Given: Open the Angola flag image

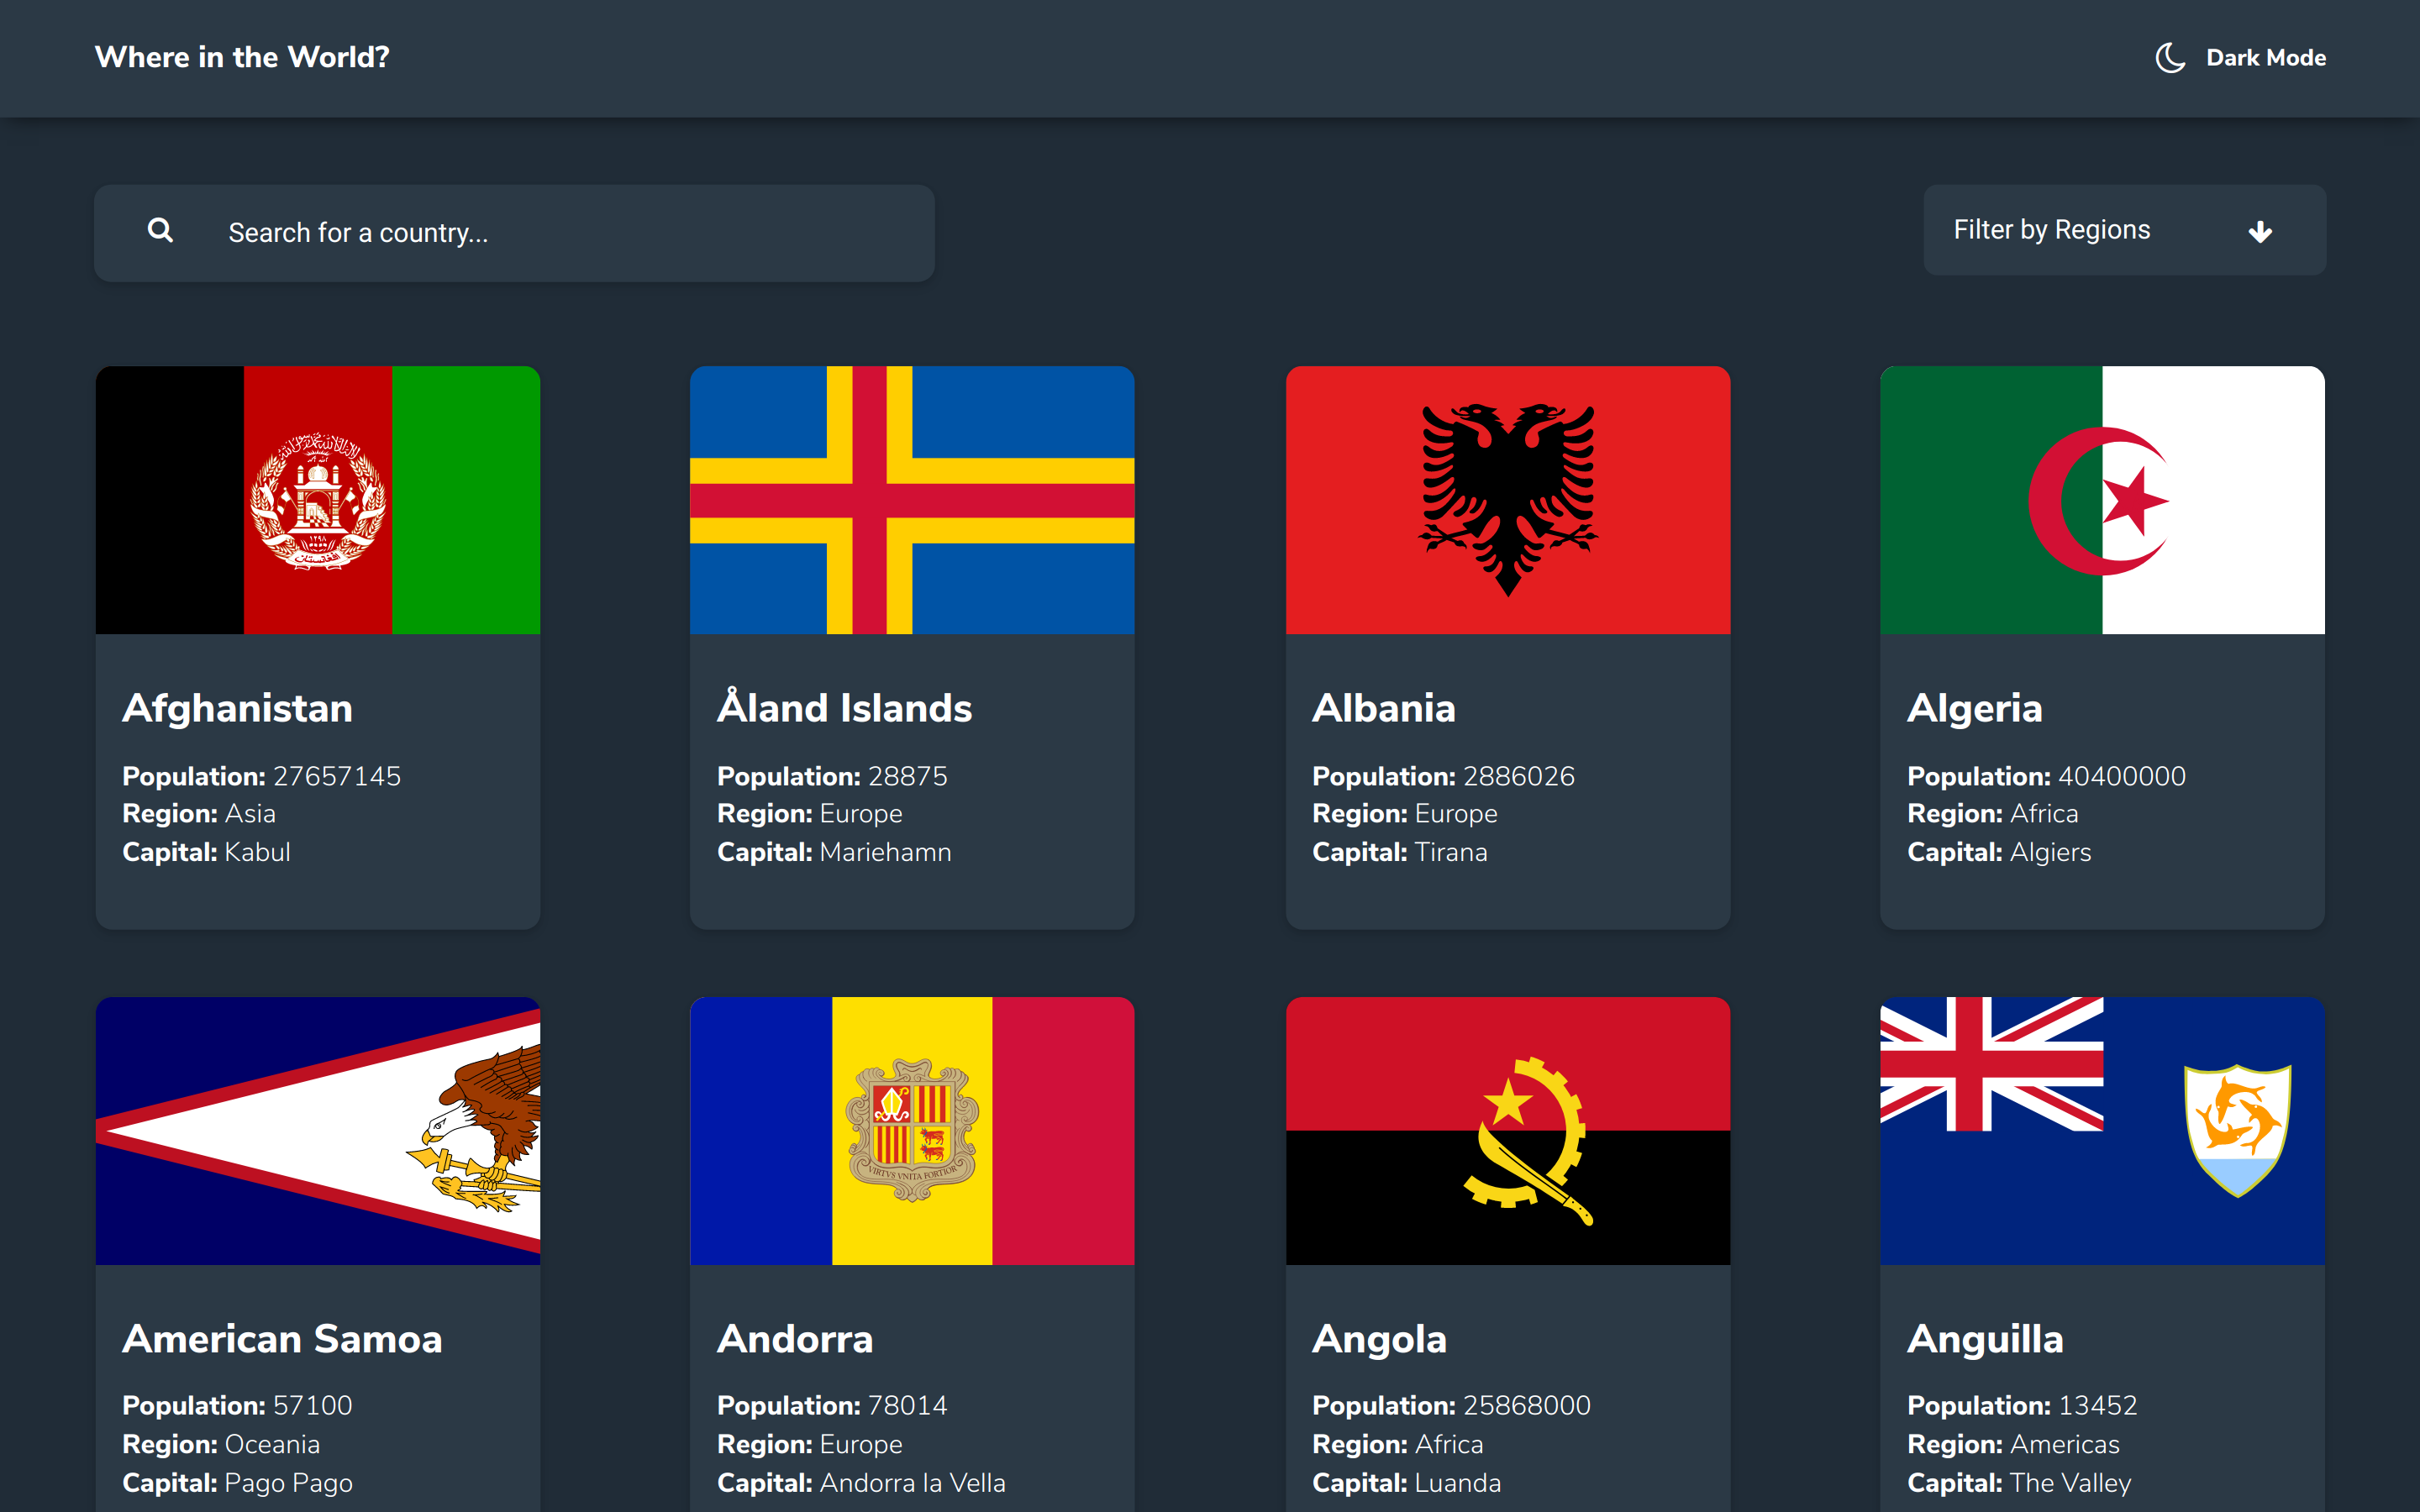Looking at the screenshot, I should click(x=1507, y=1130).
